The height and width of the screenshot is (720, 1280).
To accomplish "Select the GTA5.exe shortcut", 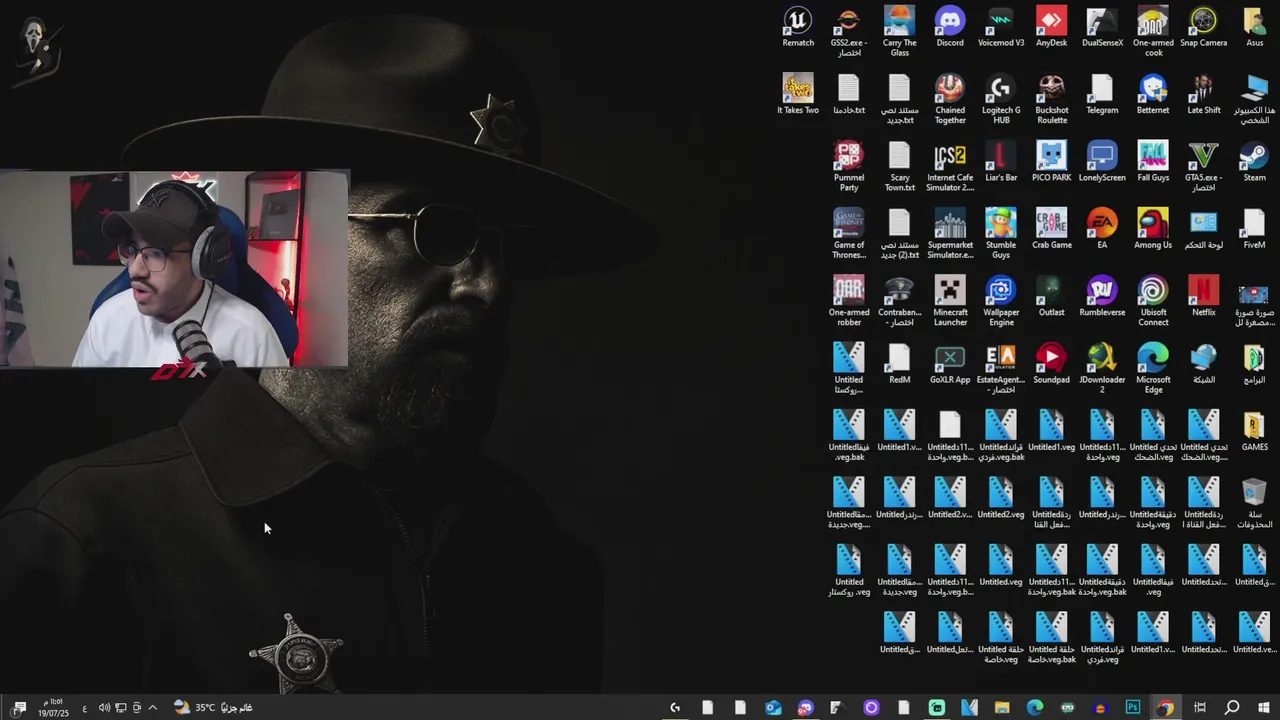I will coord(1203,166).
